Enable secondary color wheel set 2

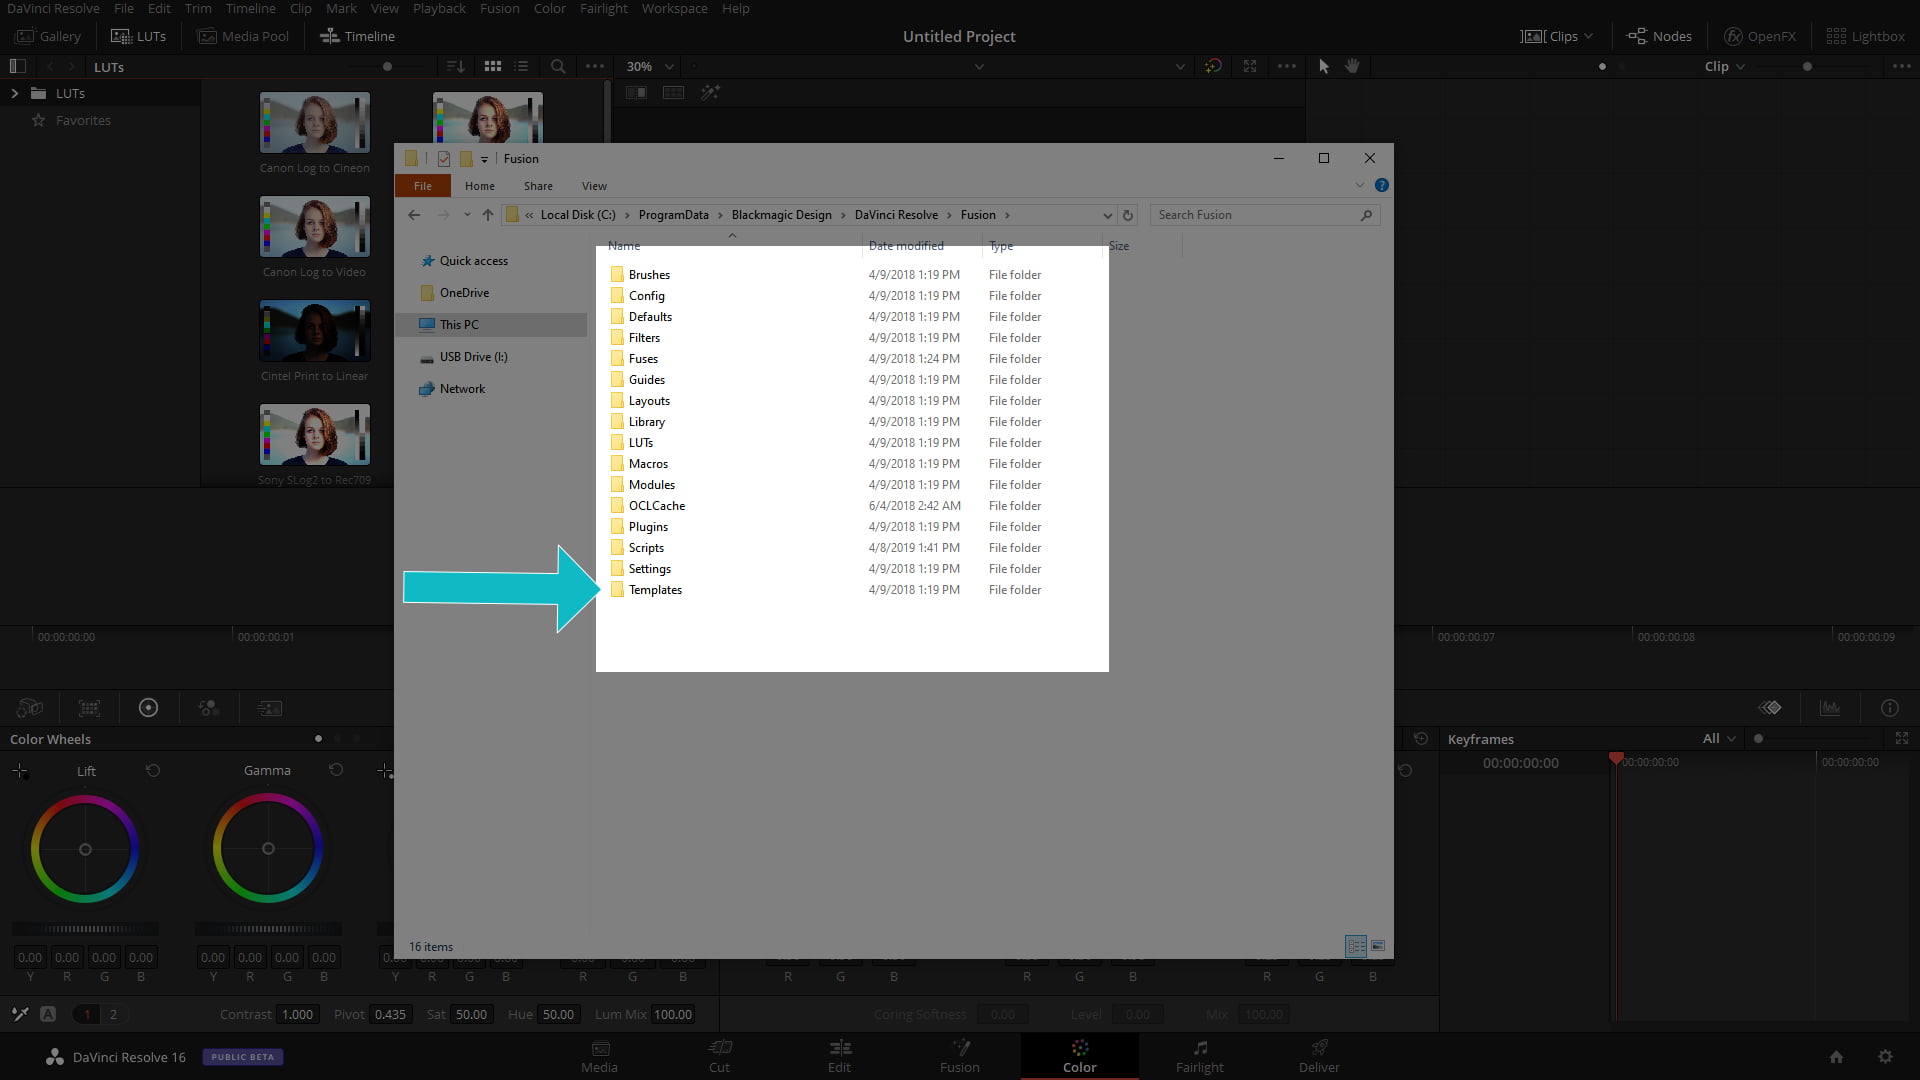click(x=114, y=1014)
